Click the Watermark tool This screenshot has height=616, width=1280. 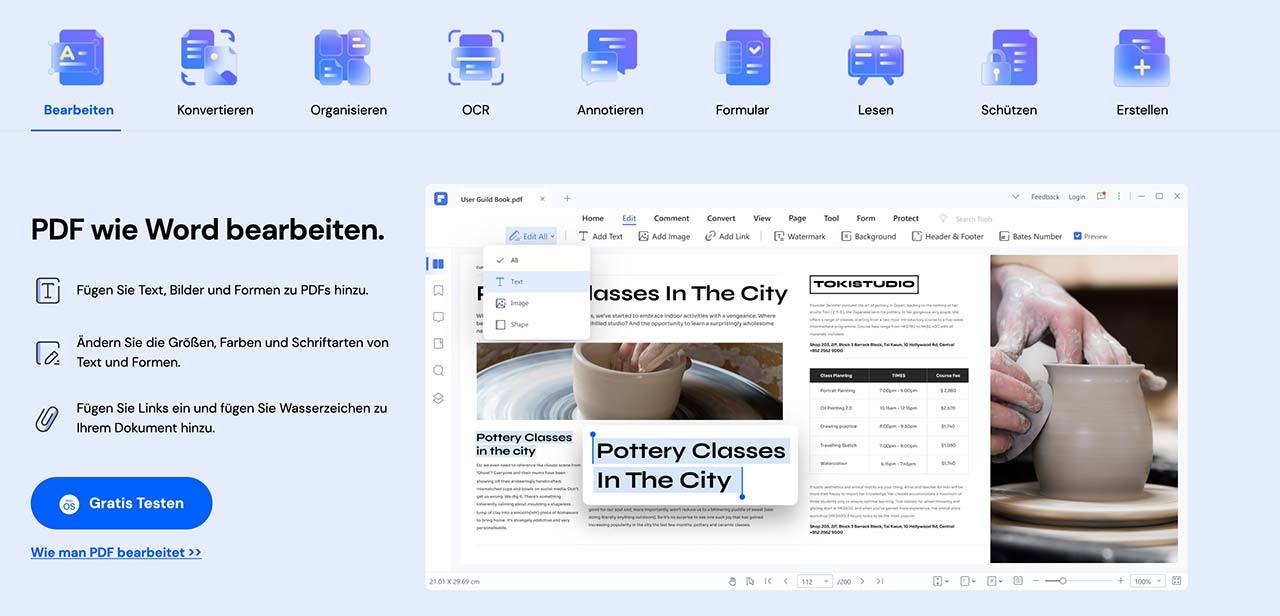[x=799, y=237]
